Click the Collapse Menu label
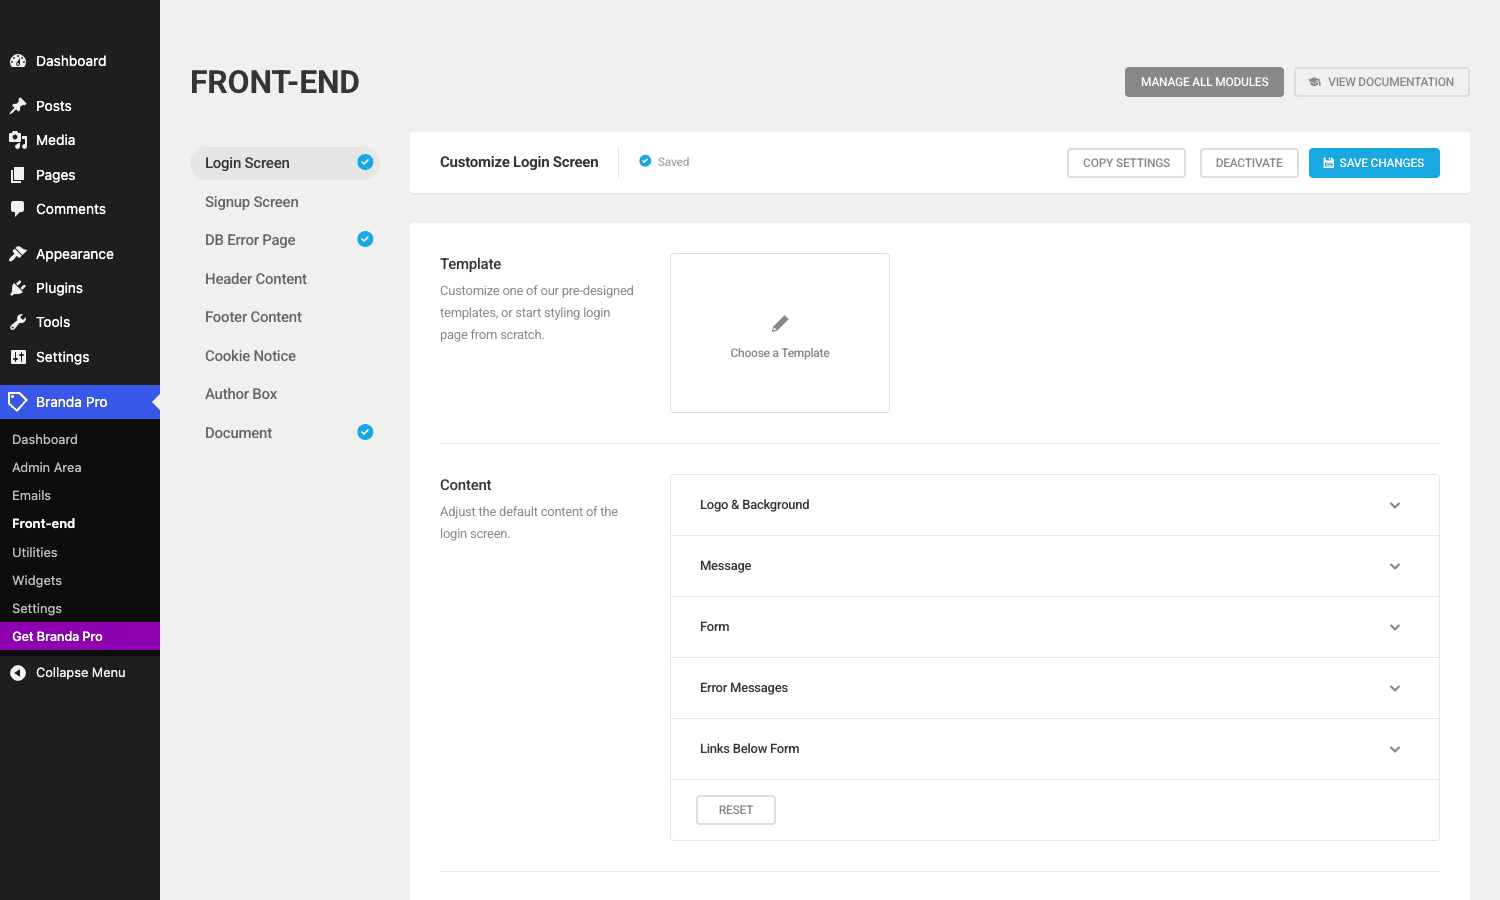The width and height of the screenshot is (1500, 900). coord(81,673)
